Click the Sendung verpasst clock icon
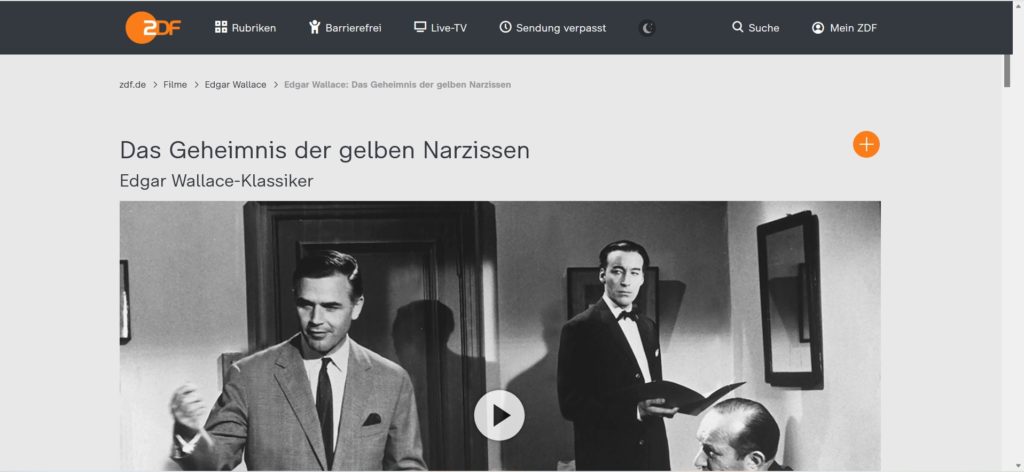Screen dimensions: 1024x472 (x=505, y=27)
